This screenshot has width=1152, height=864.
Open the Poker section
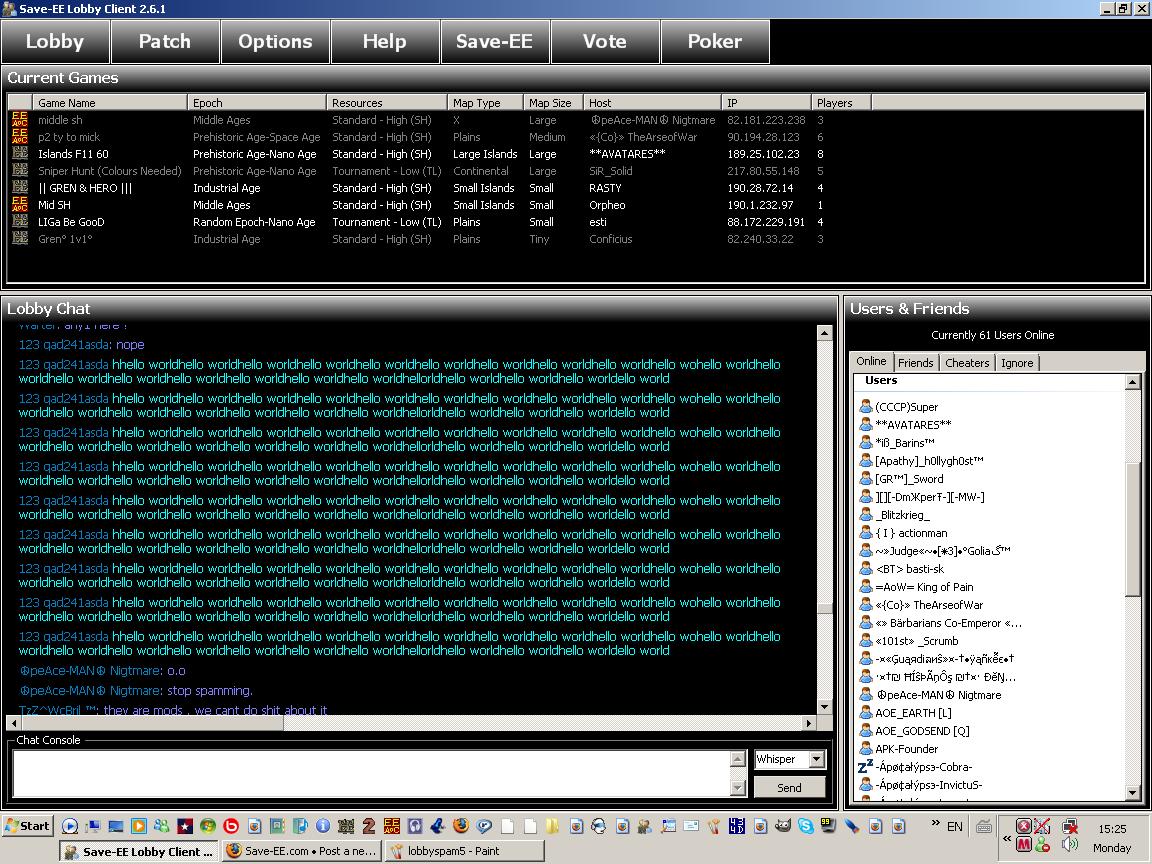(x=714, y=42)
